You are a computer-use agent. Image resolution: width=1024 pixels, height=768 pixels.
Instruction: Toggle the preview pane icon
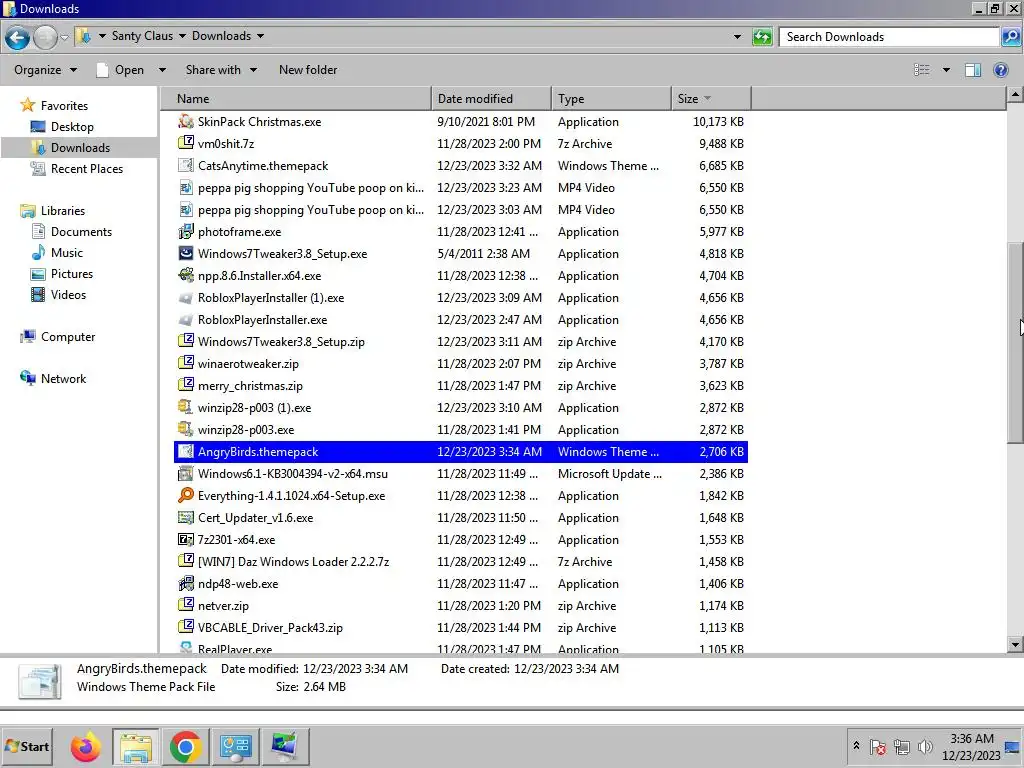pos(973,70)
